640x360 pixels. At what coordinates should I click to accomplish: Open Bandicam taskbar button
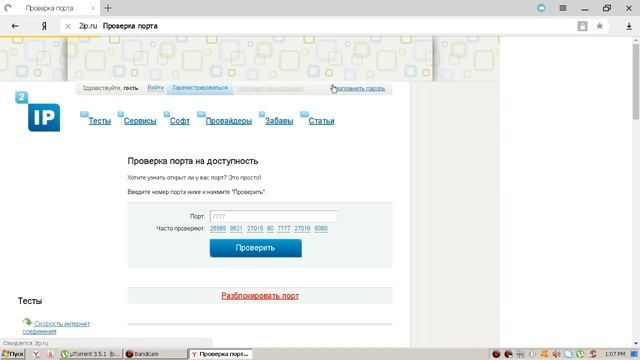[x=155, y=354]
